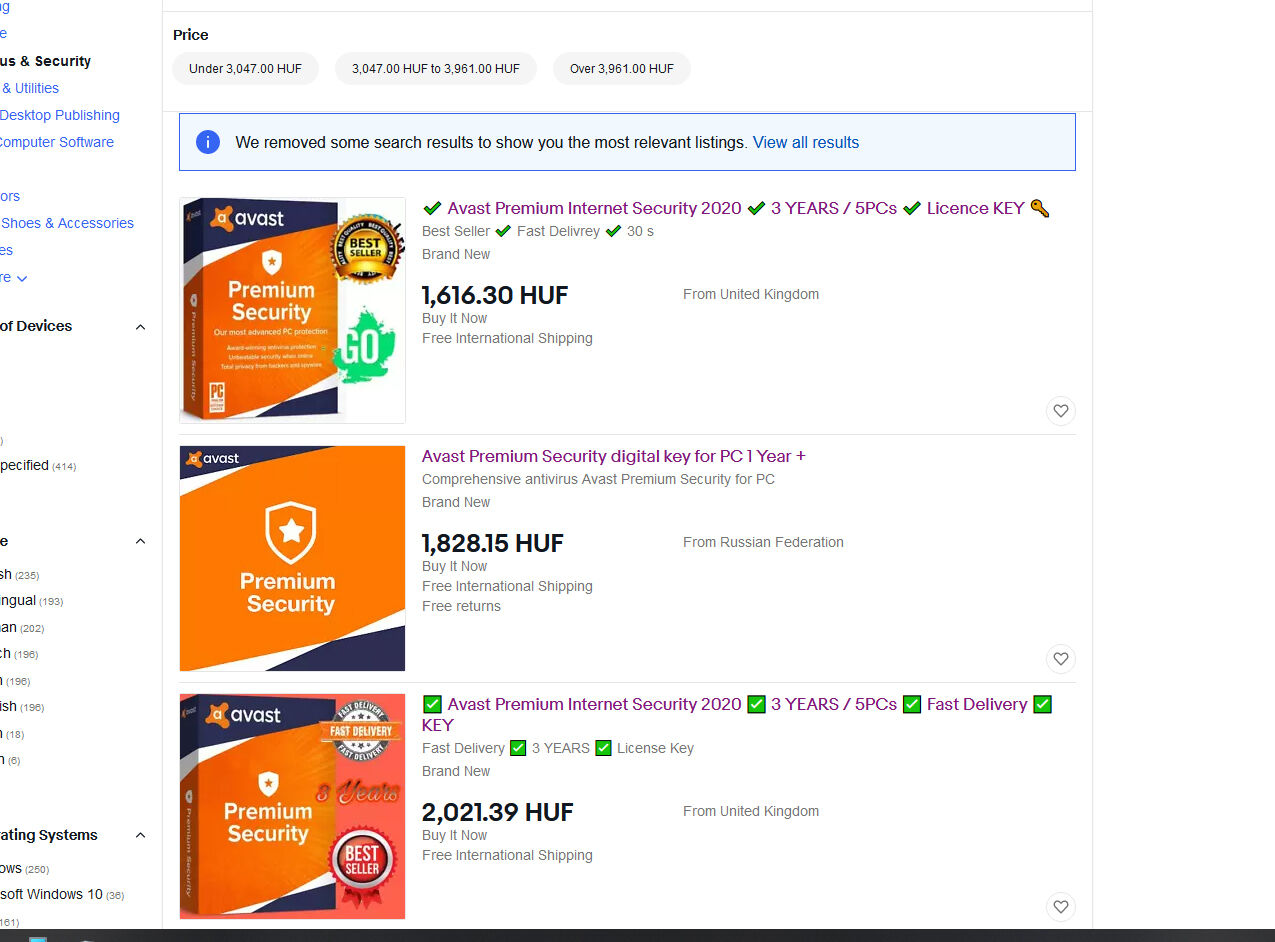
Task: Select the 'soft Windows 10 (36)' filter
Action: pos(62,894)
